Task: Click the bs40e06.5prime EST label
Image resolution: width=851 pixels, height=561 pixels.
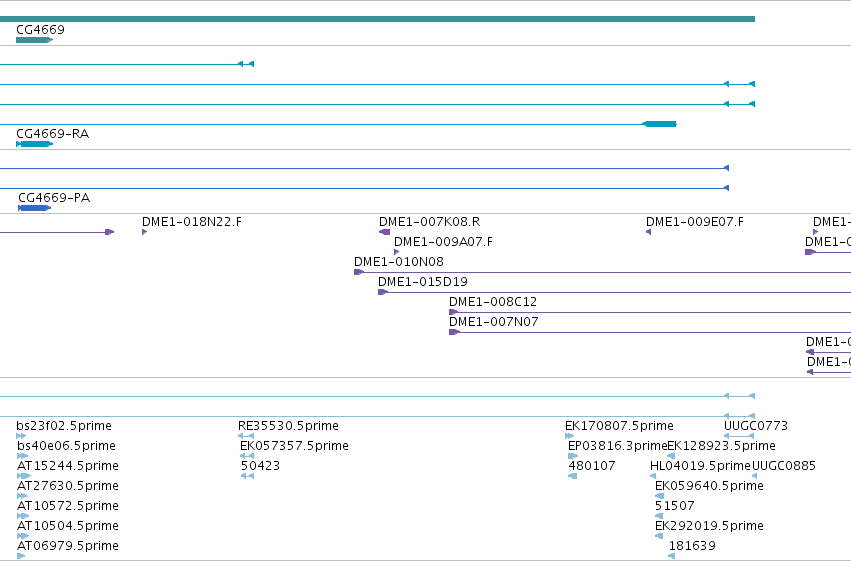Action: coord(66,446)
